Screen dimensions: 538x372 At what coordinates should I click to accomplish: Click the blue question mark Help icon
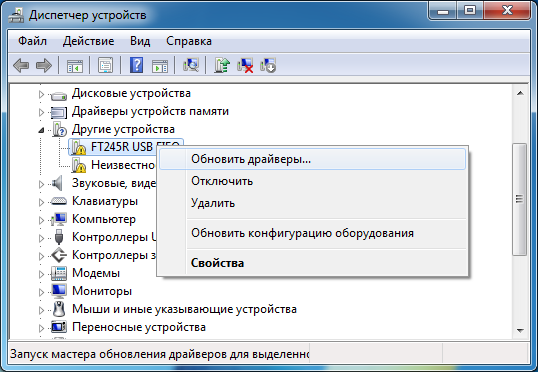[136, 65]
